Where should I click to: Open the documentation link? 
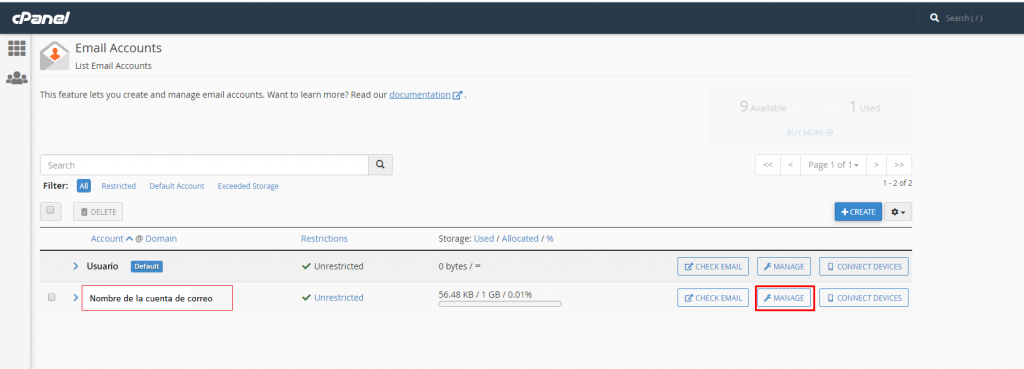pos(420,95)
